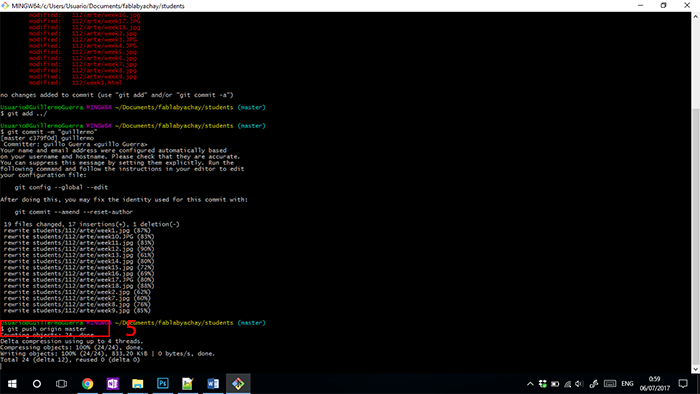This screenshot has height=394, width=700.
Task: Open the network Wi-Fi tray icon
Action: click(x=567, y=384)
